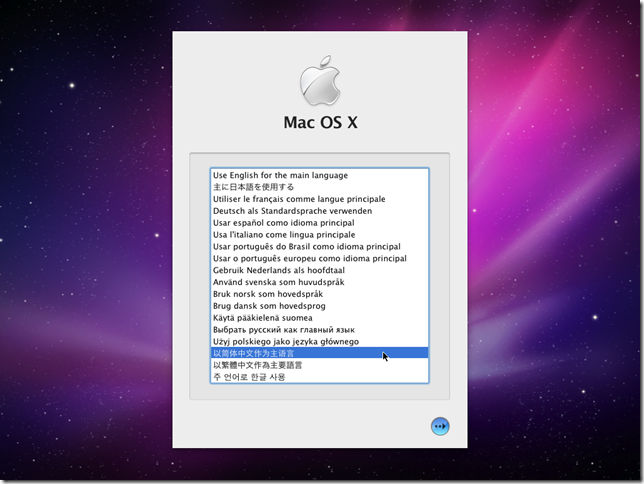This screenshot has width=644, height=484.
Task: Pick 'Deutsch als Standardsprache verwenden'
Action: 320,211
